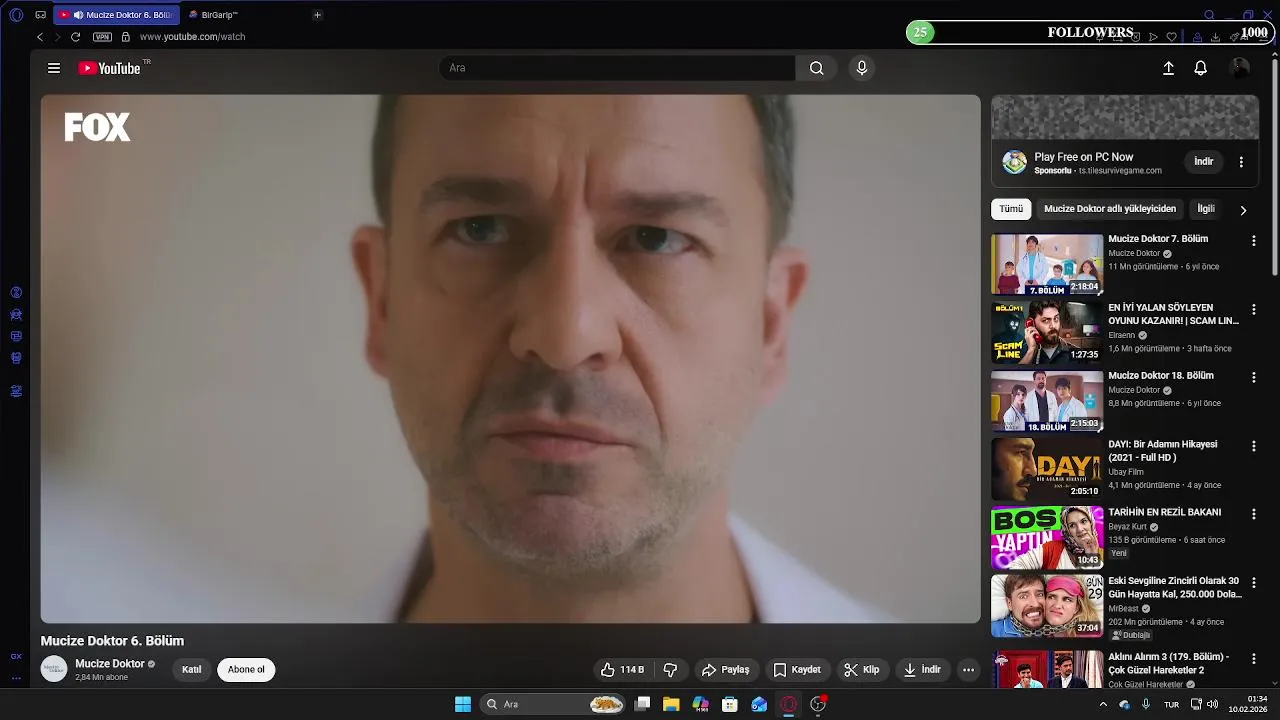Switch input language 'TUR' in tray
Viewport: 1280px width, 720px height.
pyautogui.click(x=1171, y=704)
